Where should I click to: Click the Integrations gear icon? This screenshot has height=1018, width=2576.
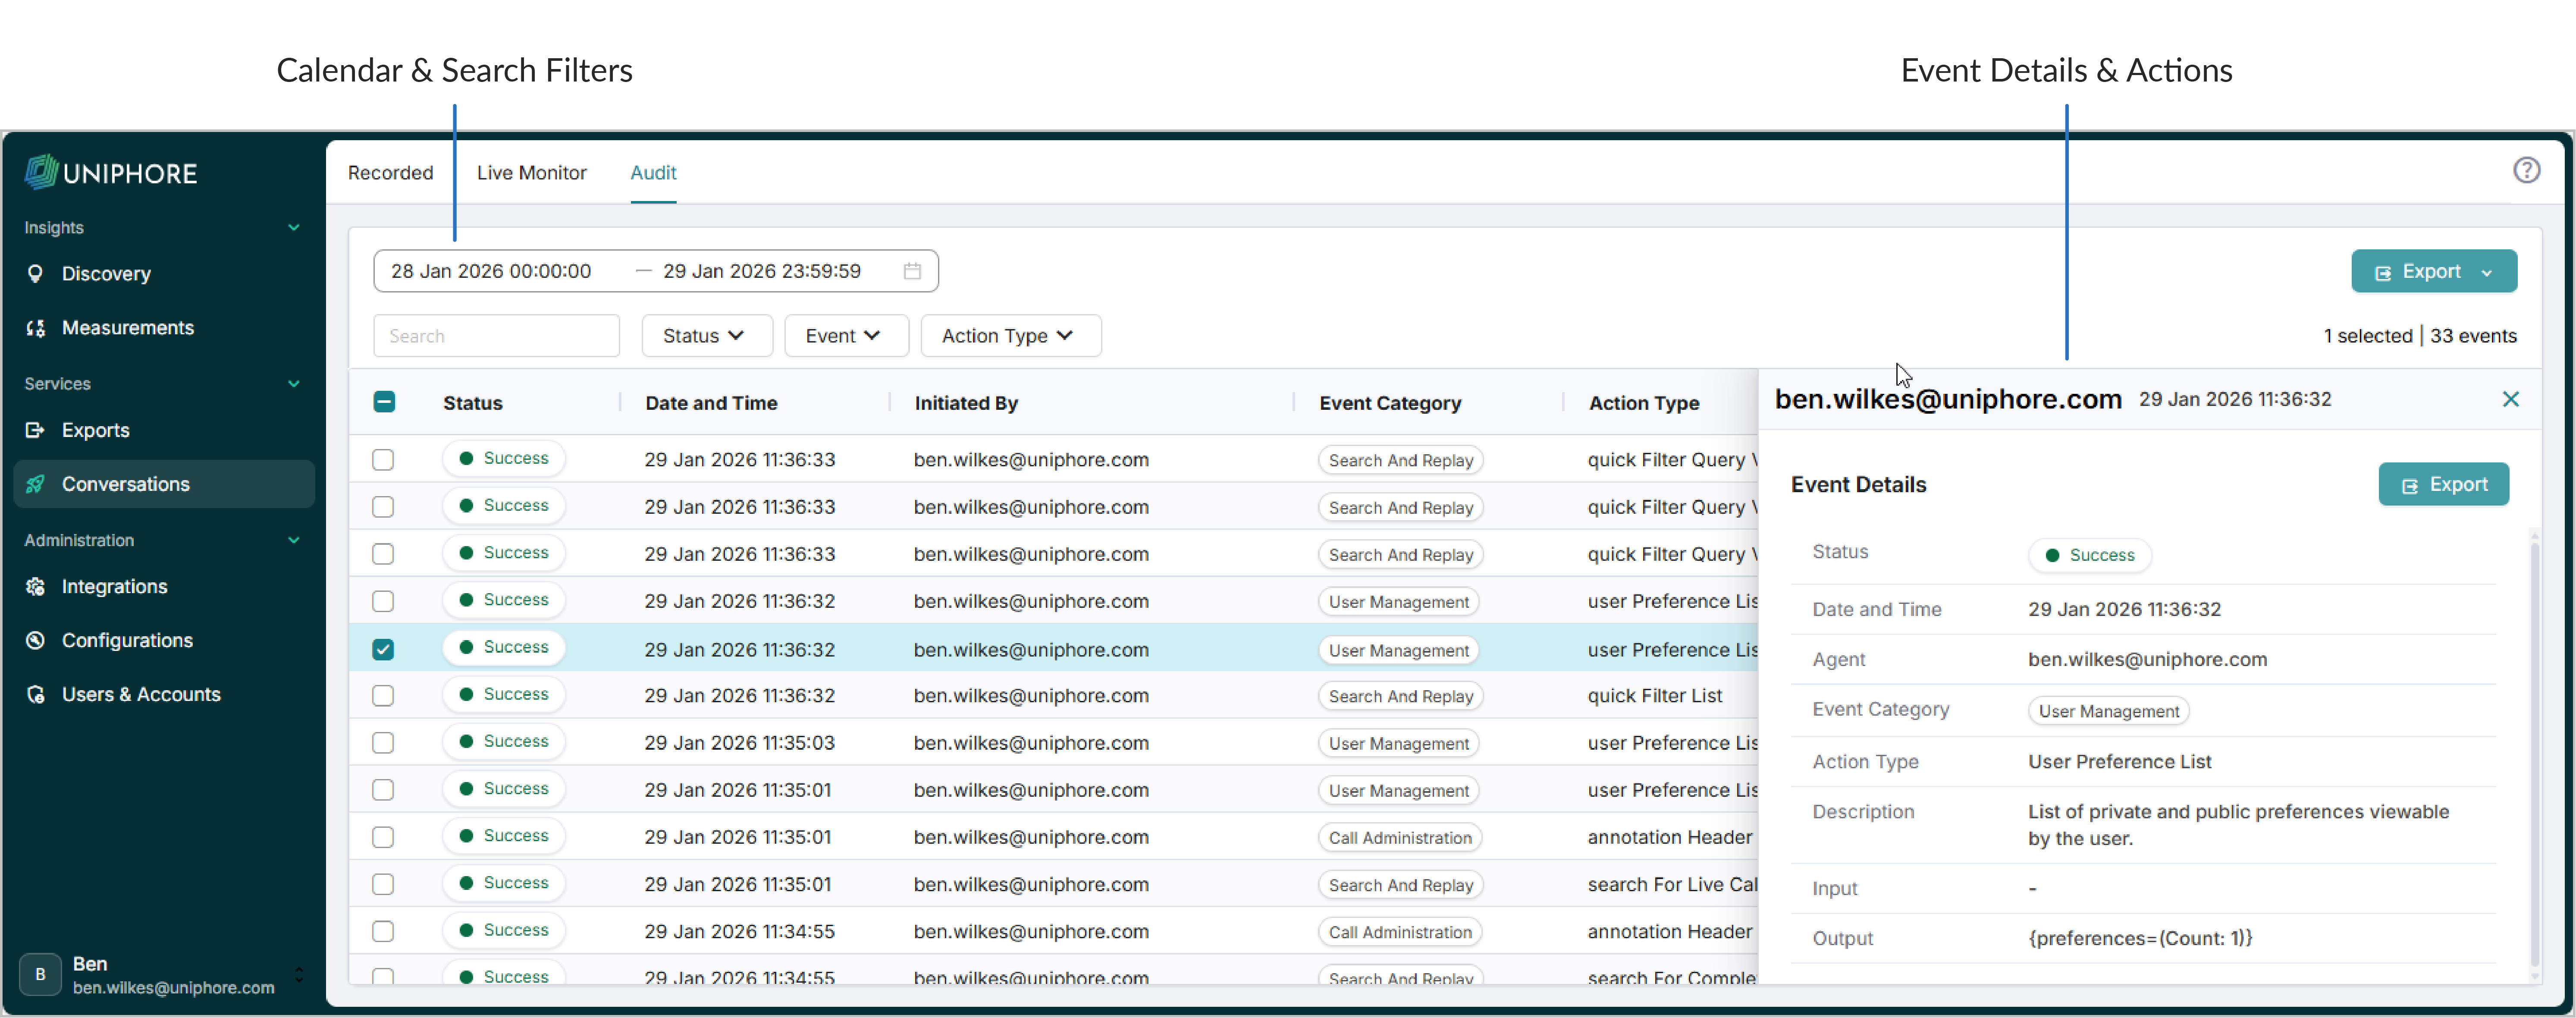(36, 587)
